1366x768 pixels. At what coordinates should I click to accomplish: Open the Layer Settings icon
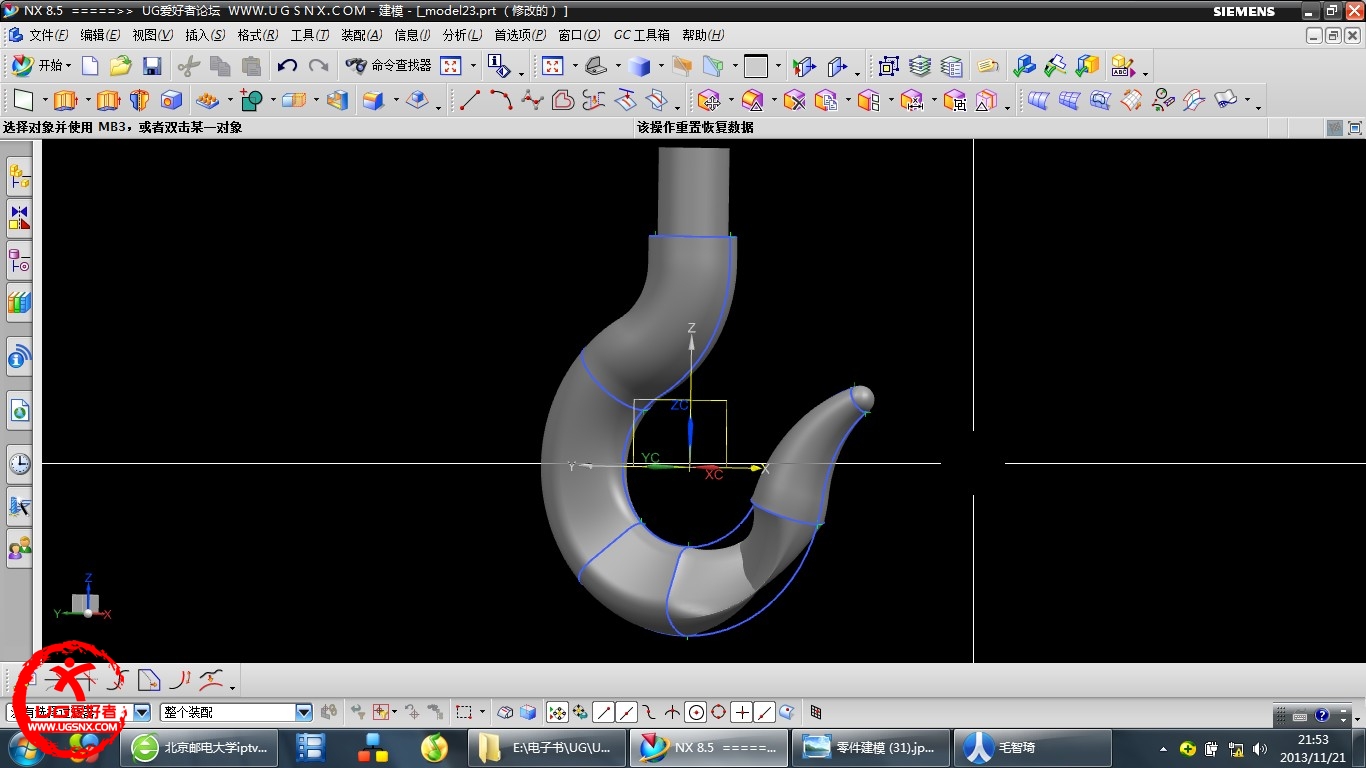click(x=921, y=66)
